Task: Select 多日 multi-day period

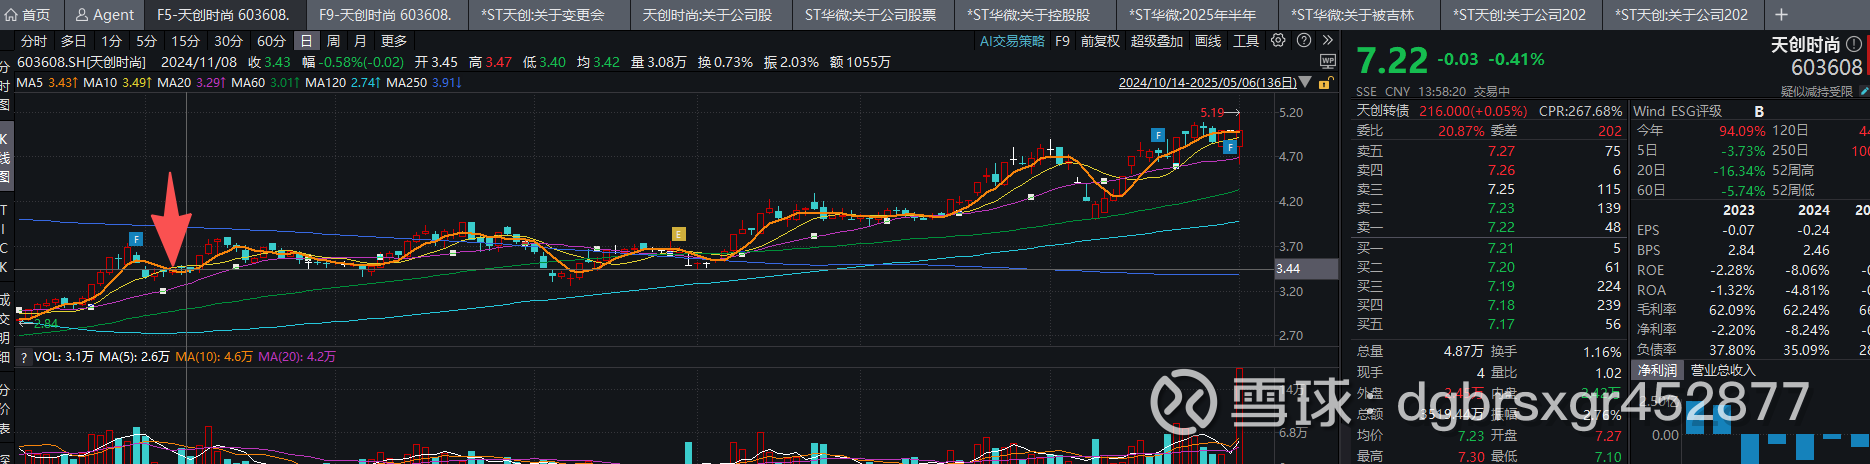Action: 74,41
